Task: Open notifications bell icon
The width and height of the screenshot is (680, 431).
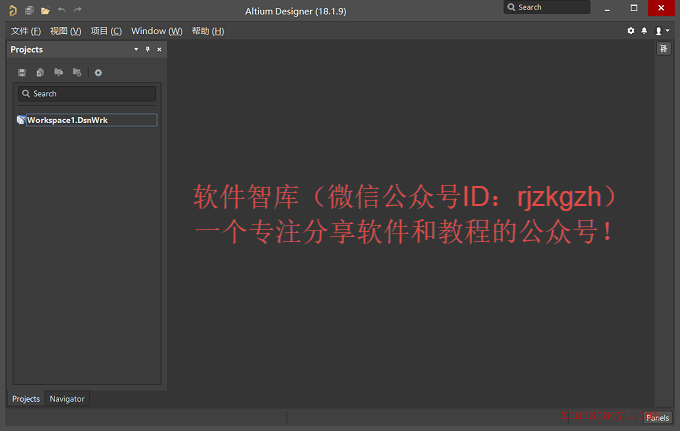Action: [644, 31]
